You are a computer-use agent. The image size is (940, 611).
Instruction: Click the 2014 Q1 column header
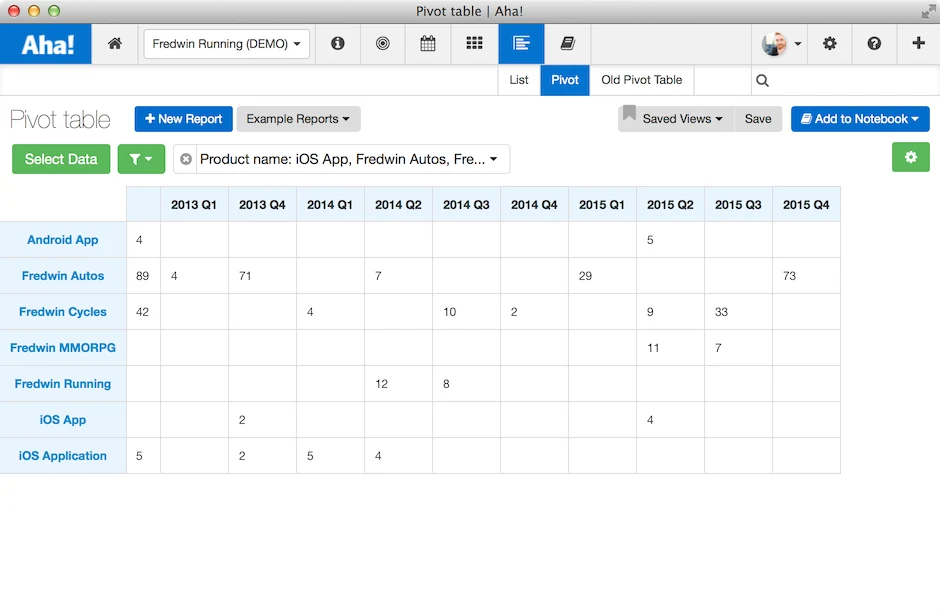(x=330, y=204)
